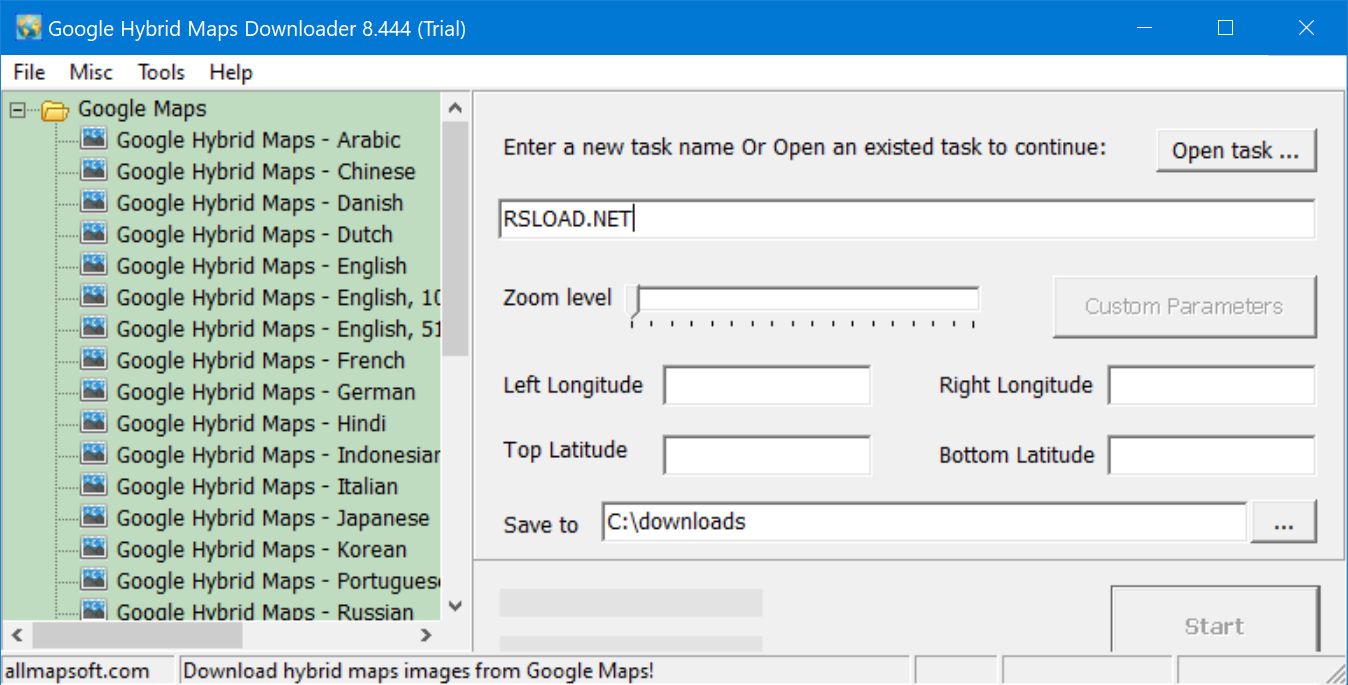
Task: Click allmapsoft.com in status bar
Action: pyautogui.click(x=77, y=671)
